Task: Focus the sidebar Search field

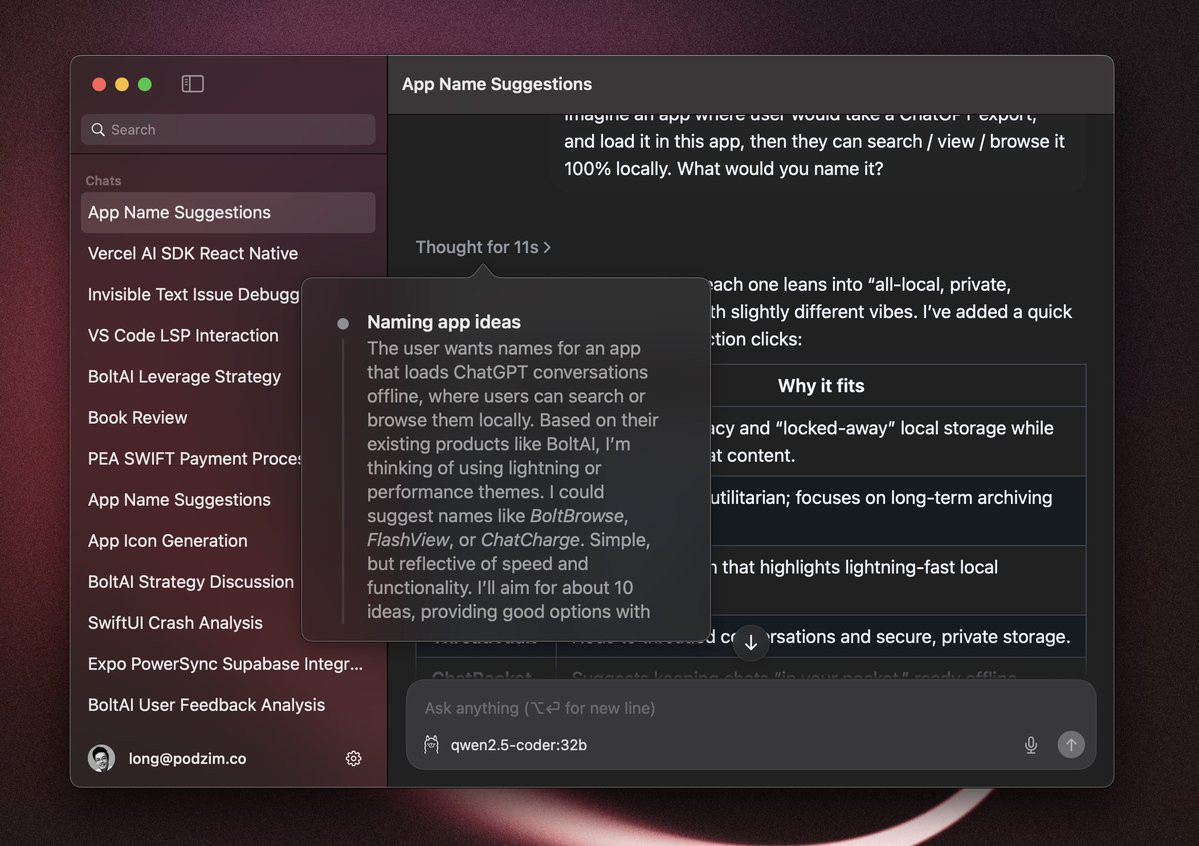Action: click(228, 129)
